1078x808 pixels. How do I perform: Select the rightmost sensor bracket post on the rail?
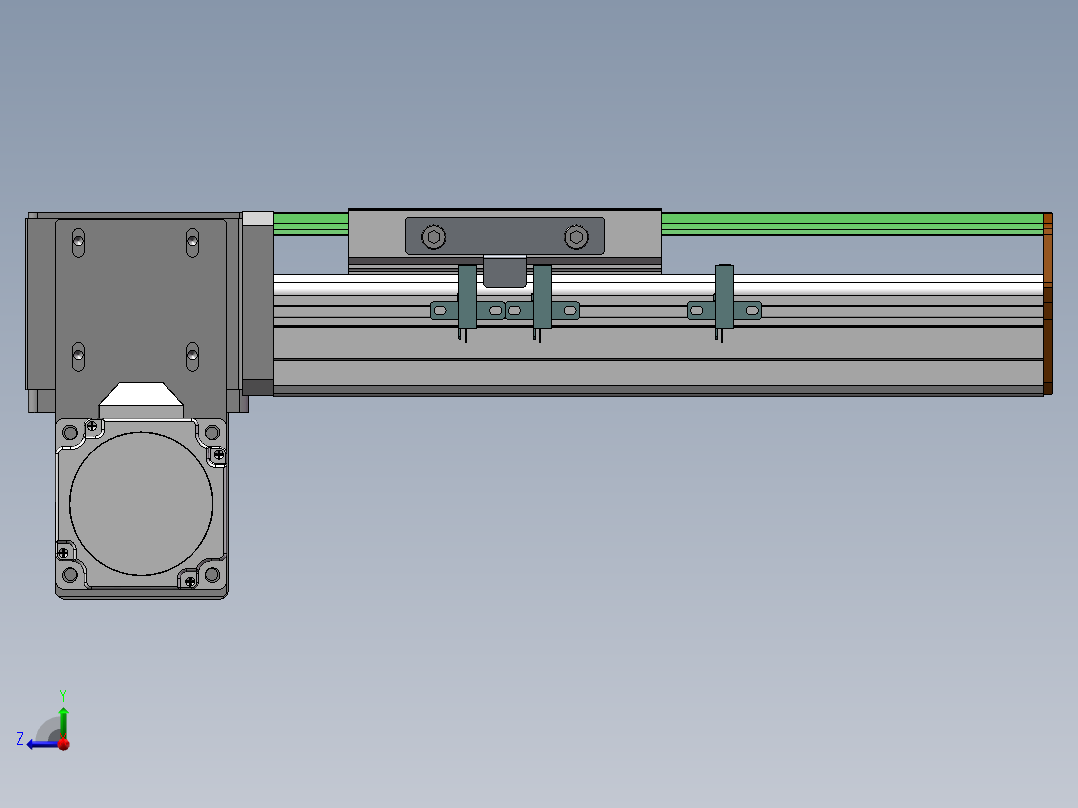tap(724, 297)
